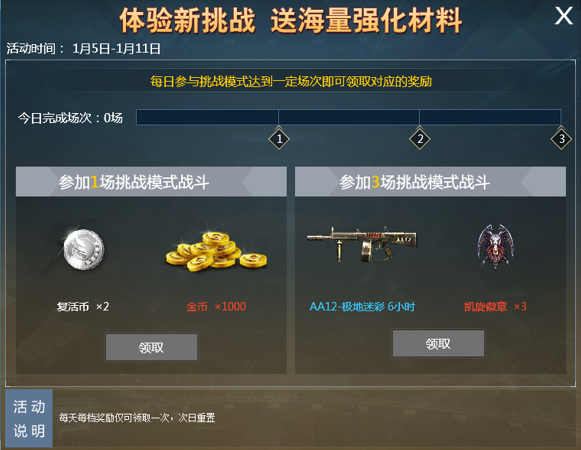This screenshot has height=450, width=581.
Task: Click the 活动说明 info box
Action: [29, 418]
